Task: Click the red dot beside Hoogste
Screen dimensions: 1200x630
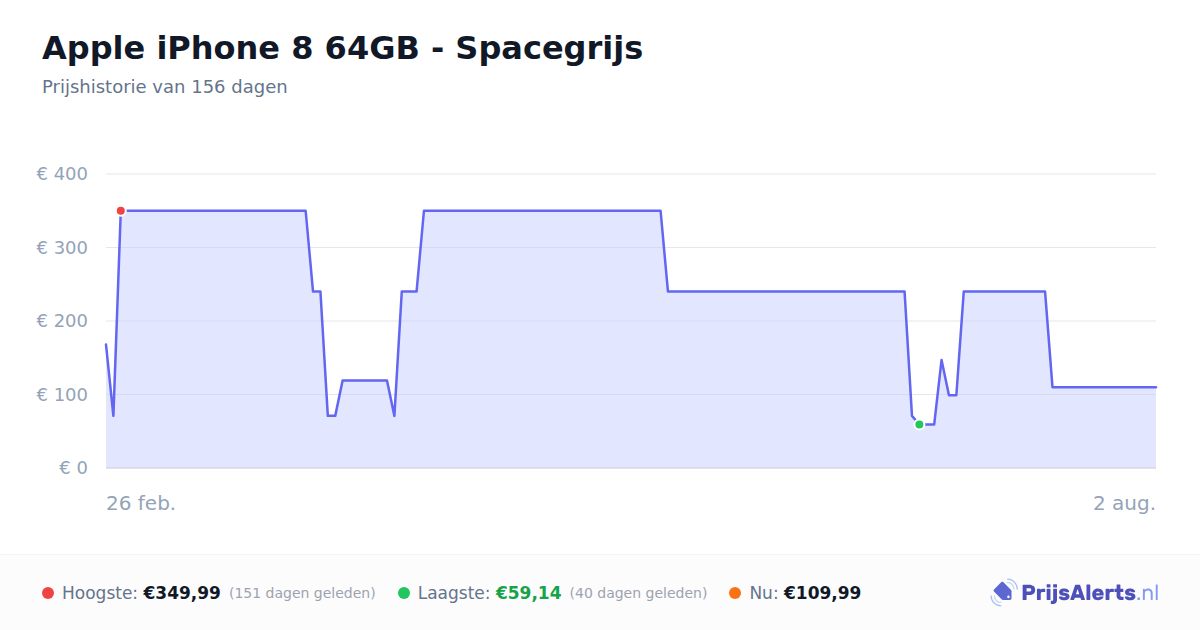Action: (x=48, y=593)
